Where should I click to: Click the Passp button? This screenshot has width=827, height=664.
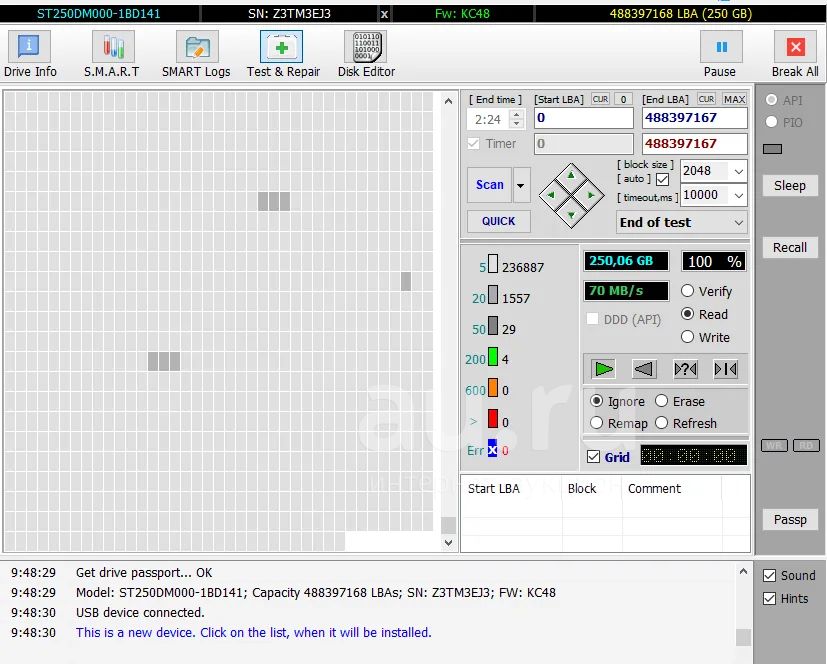[790, 519]
